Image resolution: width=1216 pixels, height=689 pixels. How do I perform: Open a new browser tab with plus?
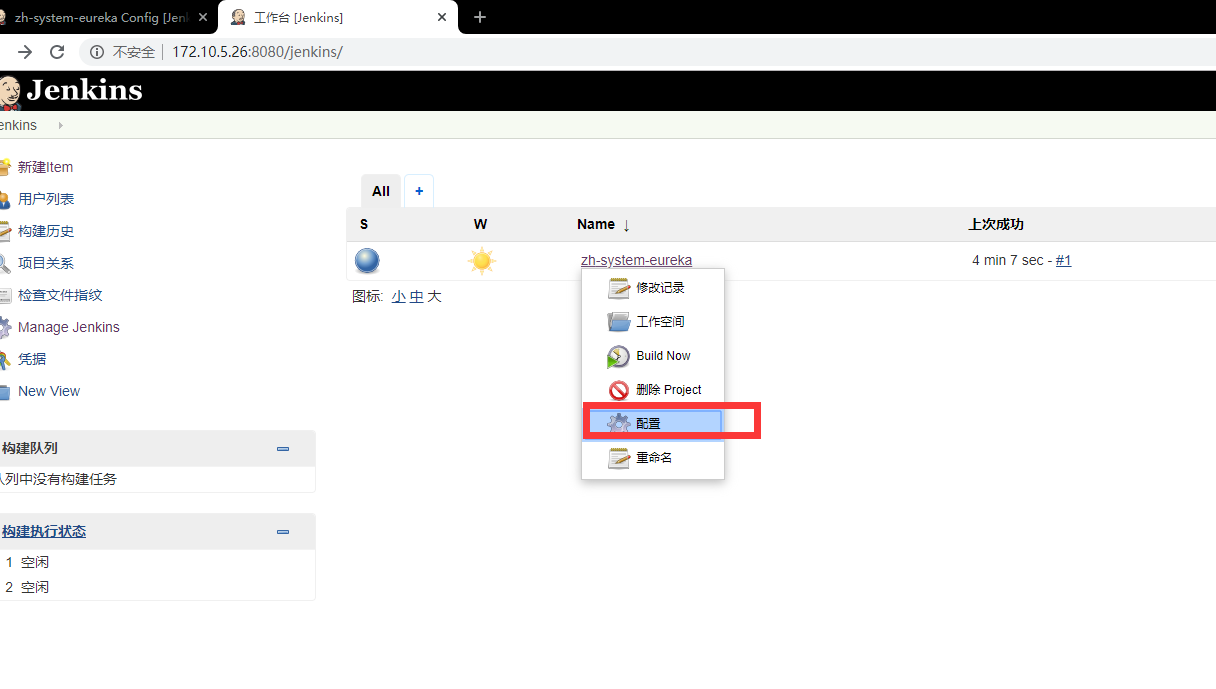click(480, 17)
